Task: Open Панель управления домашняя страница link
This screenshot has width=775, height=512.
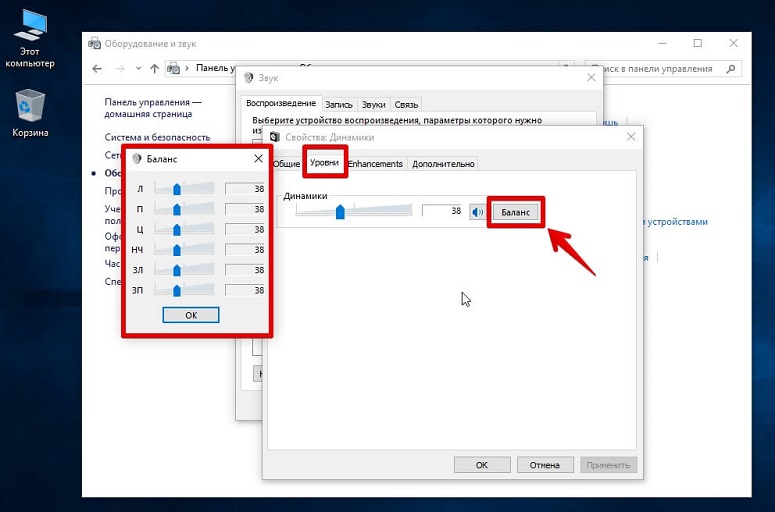Action: (153, 108)
